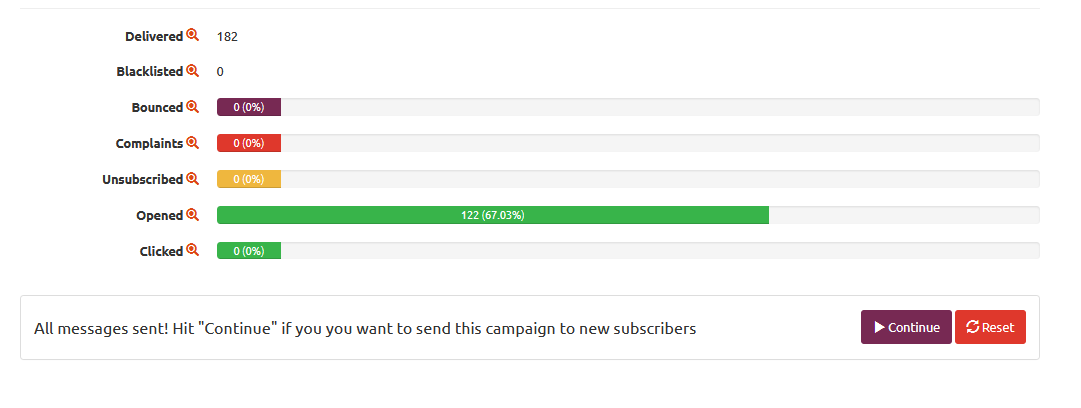Click the Opened label text

[x=159, y=216]
